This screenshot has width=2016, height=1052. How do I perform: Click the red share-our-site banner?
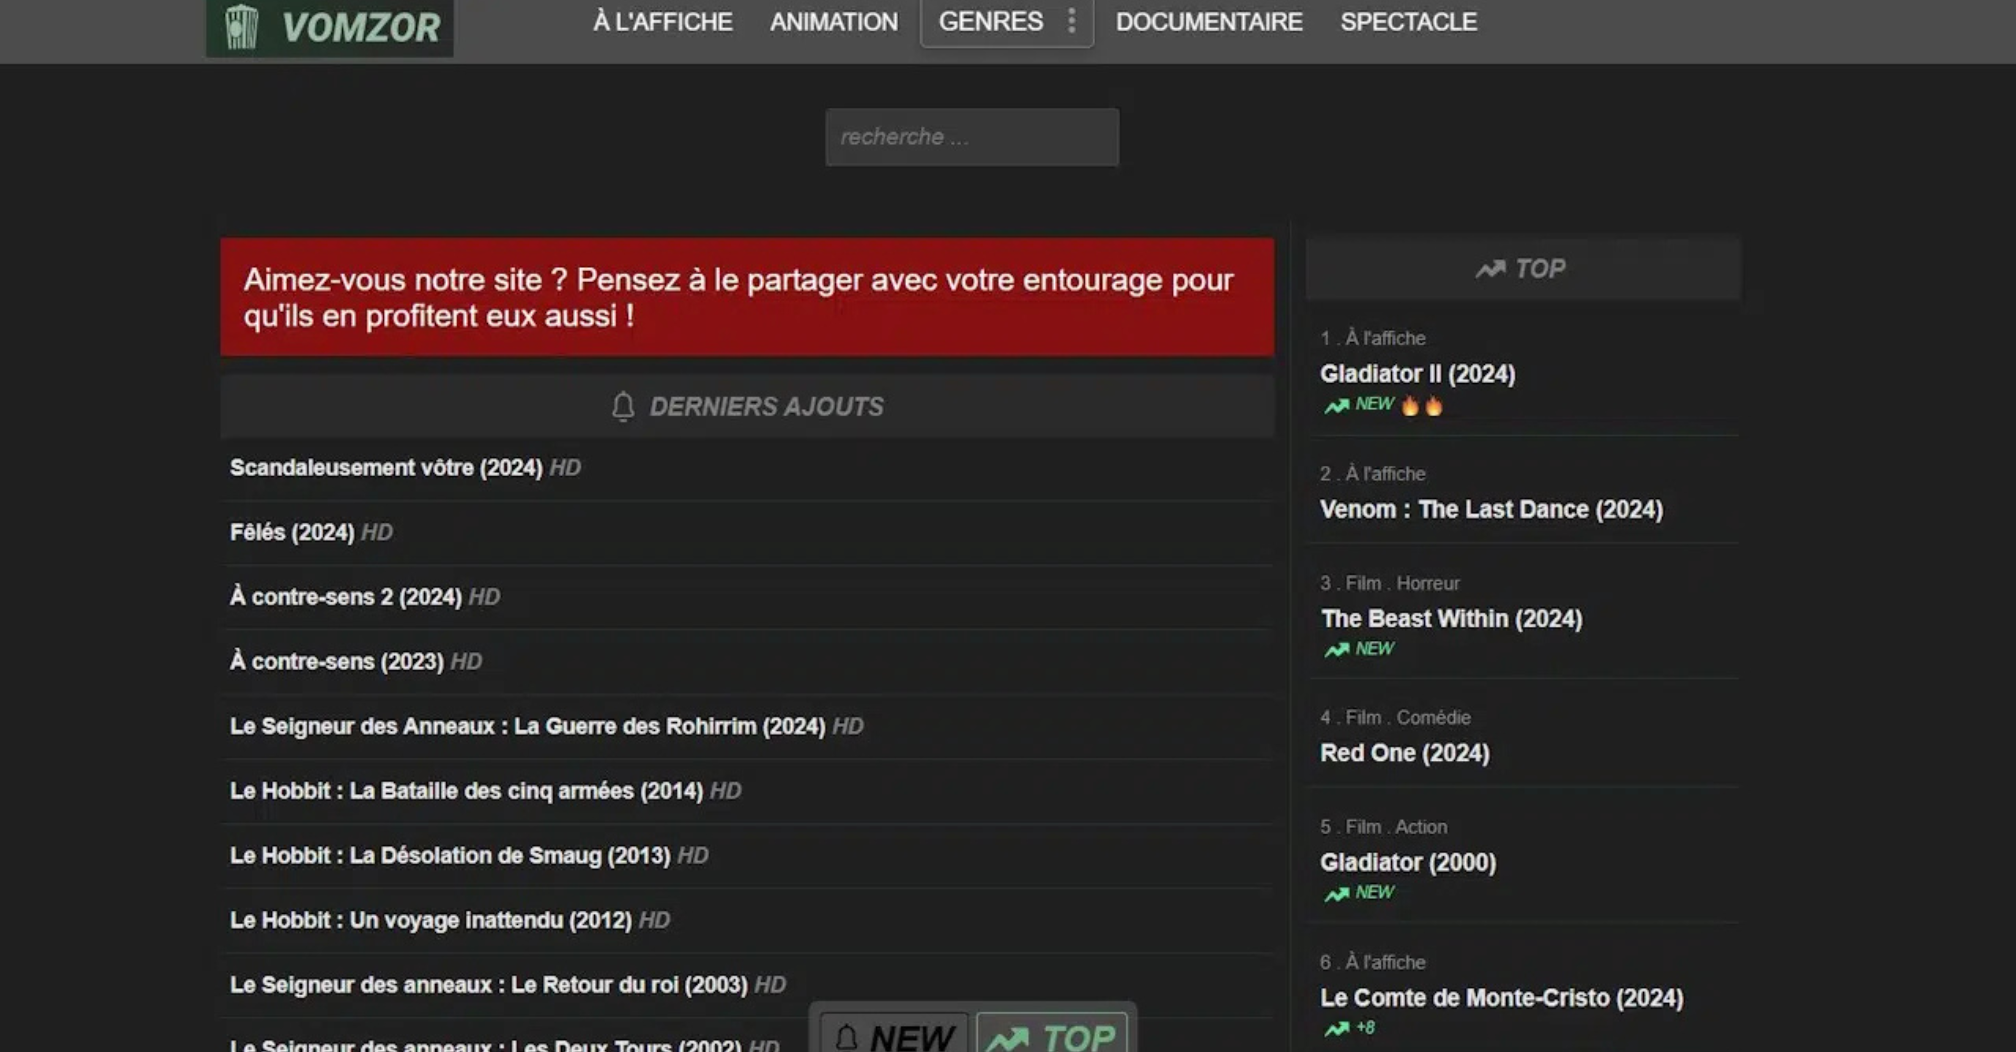[x=746, y=297]
